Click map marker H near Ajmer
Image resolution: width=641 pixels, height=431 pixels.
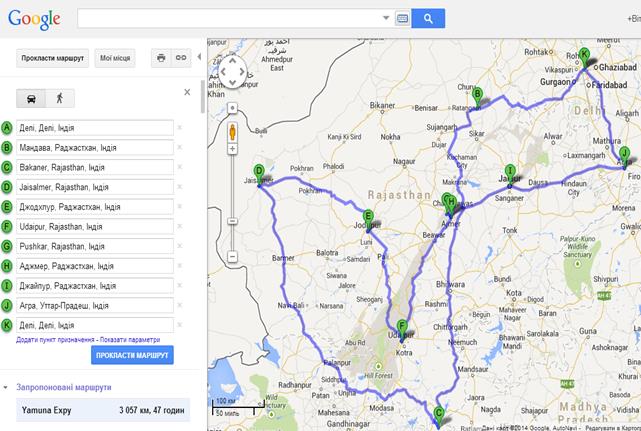(451, 206)
